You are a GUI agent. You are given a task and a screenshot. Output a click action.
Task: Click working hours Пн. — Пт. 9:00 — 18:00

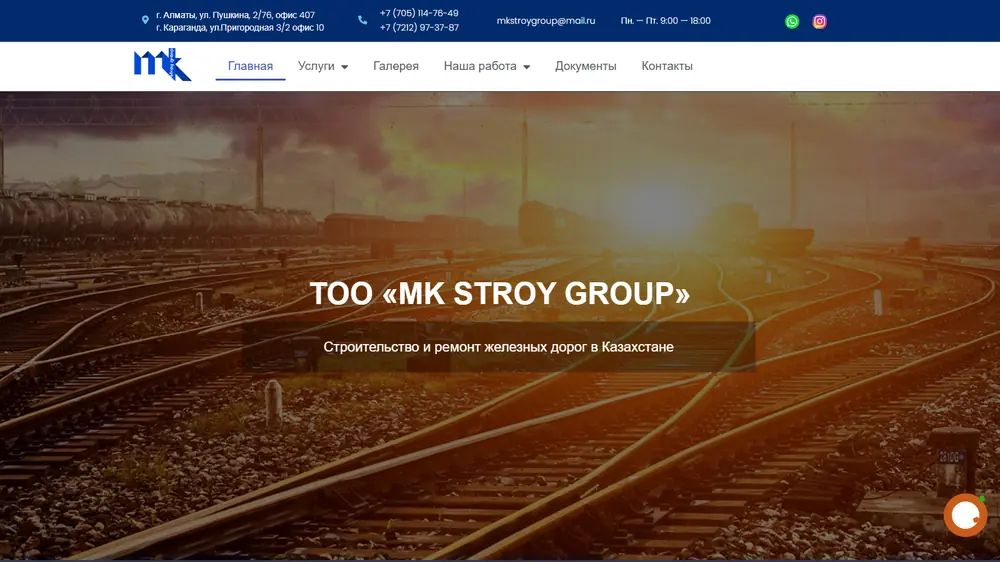666,20
